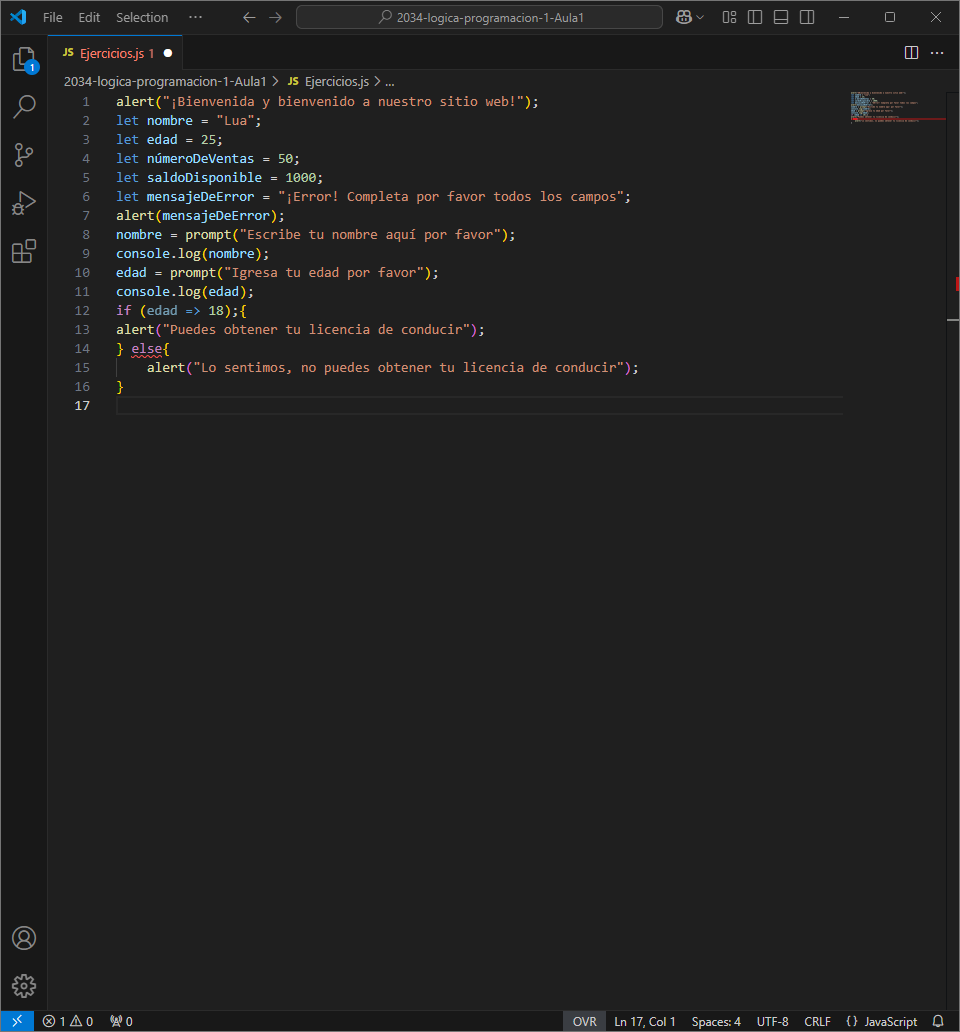Click the underlined else keyword
The image size is (960, 1032).
coord(147,349)
